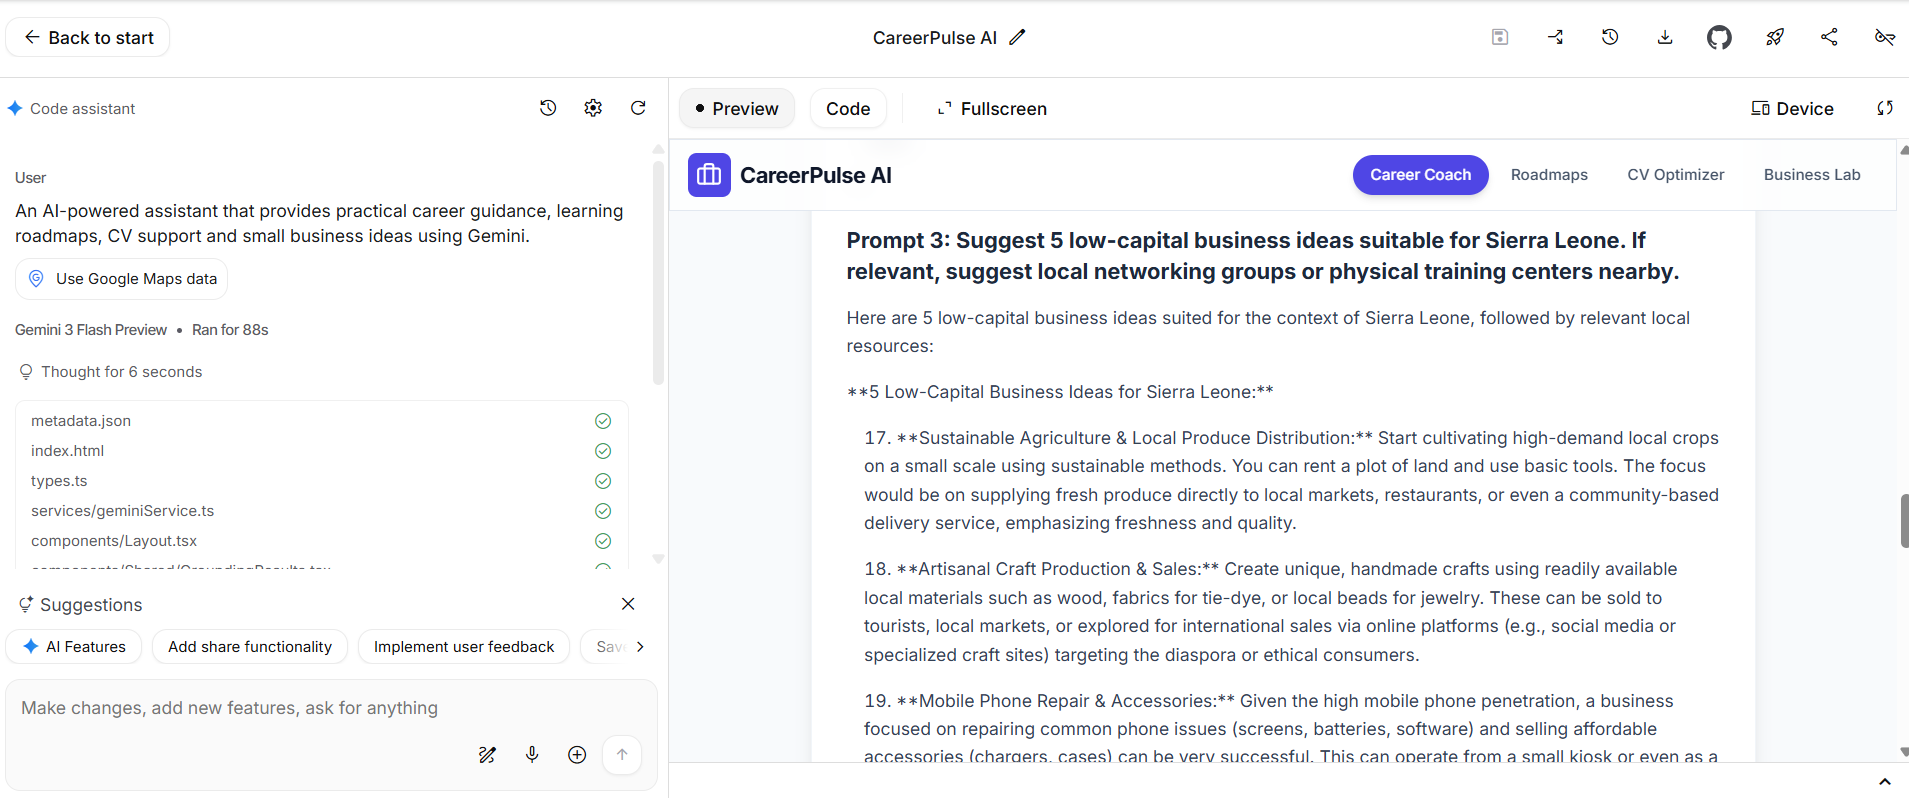Select the Career Coach nav tab

(1420, 175)
